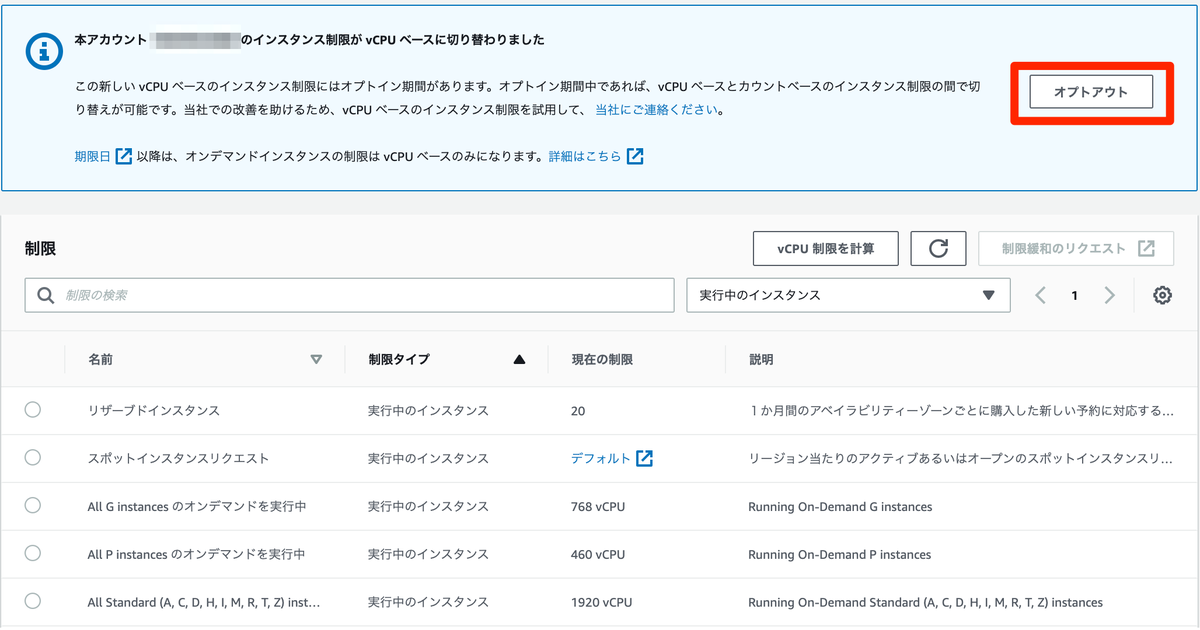Click the 説明 column header
Image resolution: width=1200 pixels, height=630 pixels.
click(762, 360)
